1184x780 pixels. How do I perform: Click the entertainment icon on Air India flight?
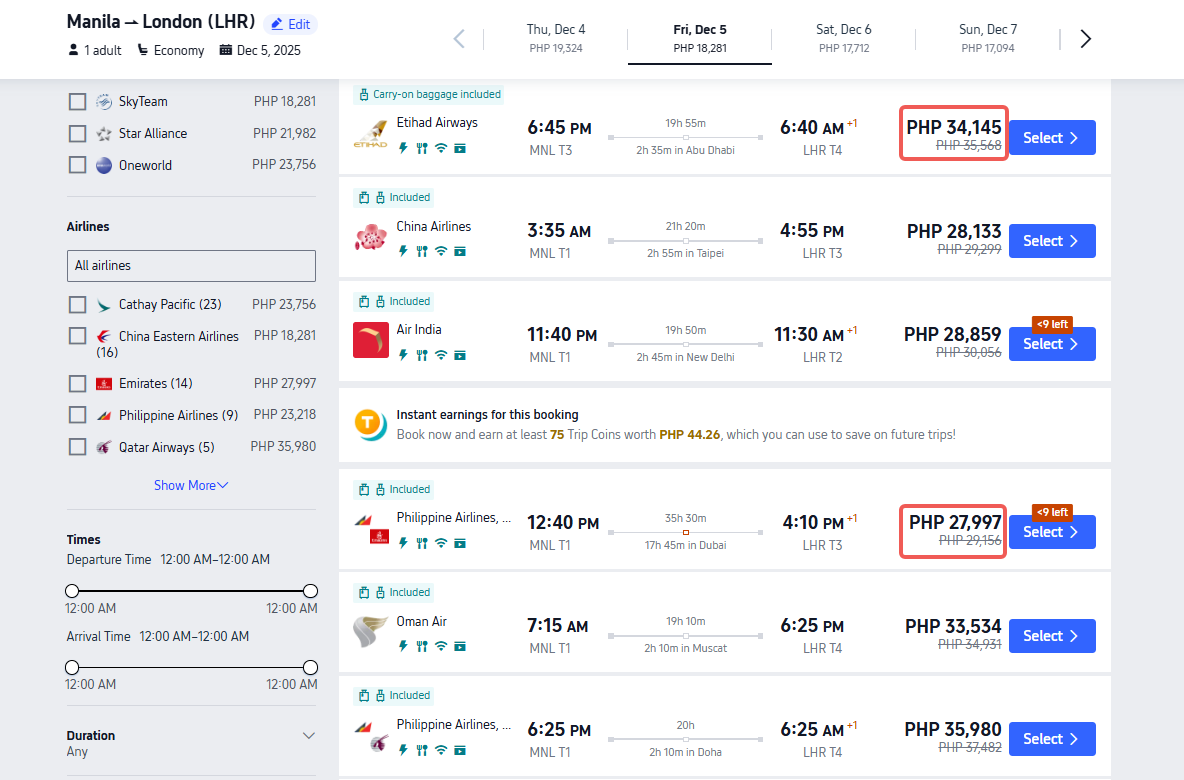click(460, 354)
